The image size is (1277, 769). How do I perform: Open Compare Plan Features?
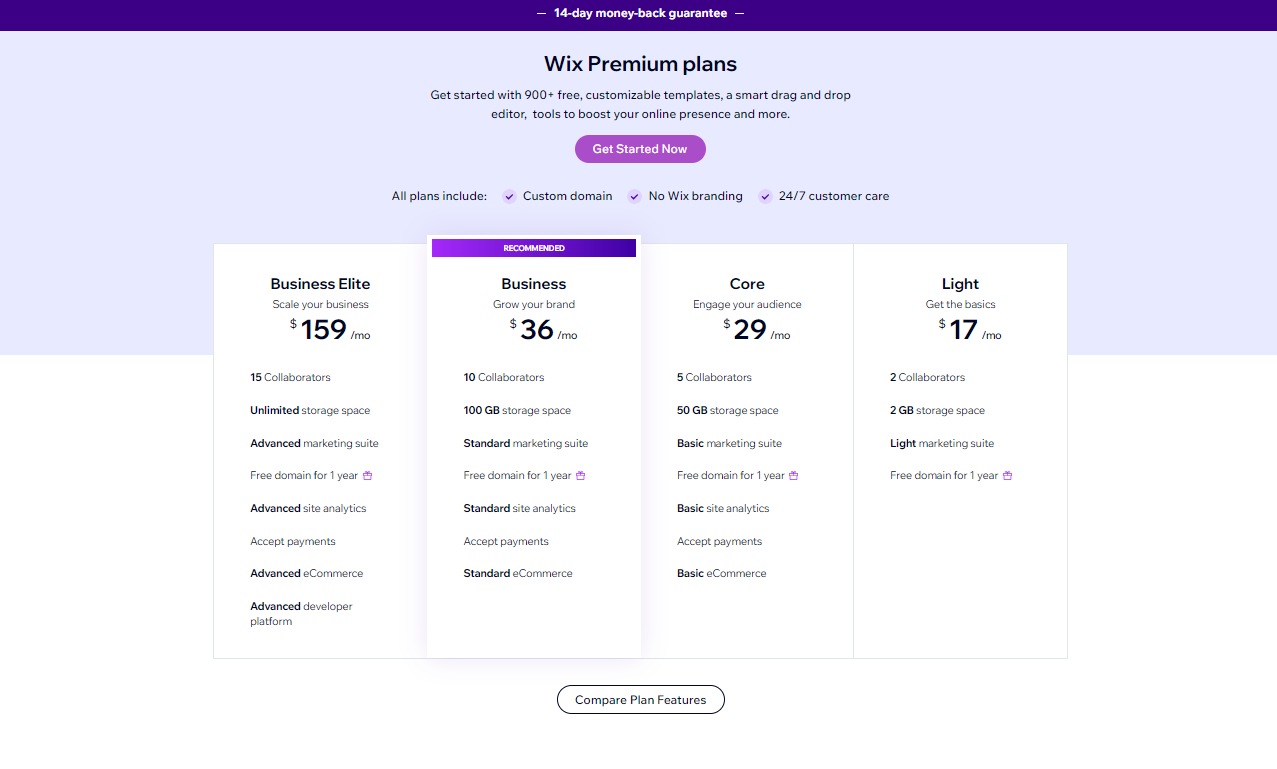(640, 700)
